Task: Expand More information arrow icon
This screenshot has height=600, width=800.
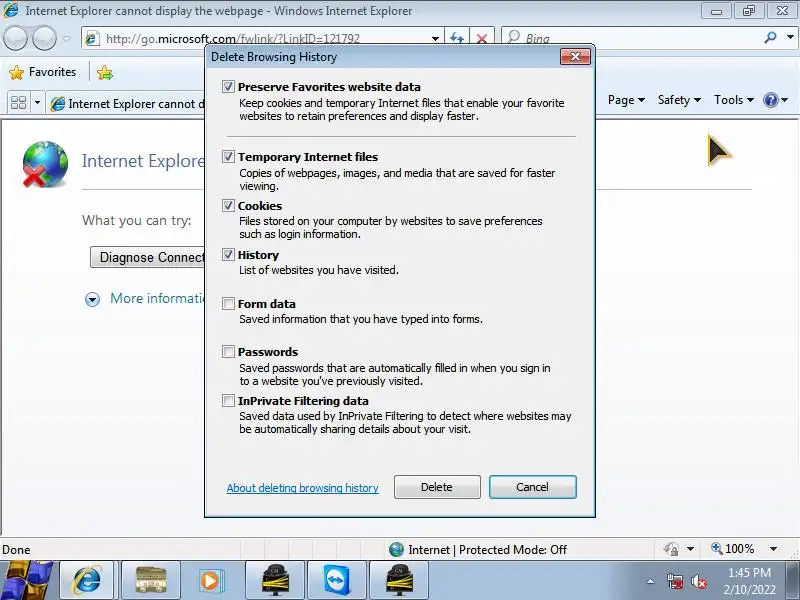Action: click(x=92, y=299)
